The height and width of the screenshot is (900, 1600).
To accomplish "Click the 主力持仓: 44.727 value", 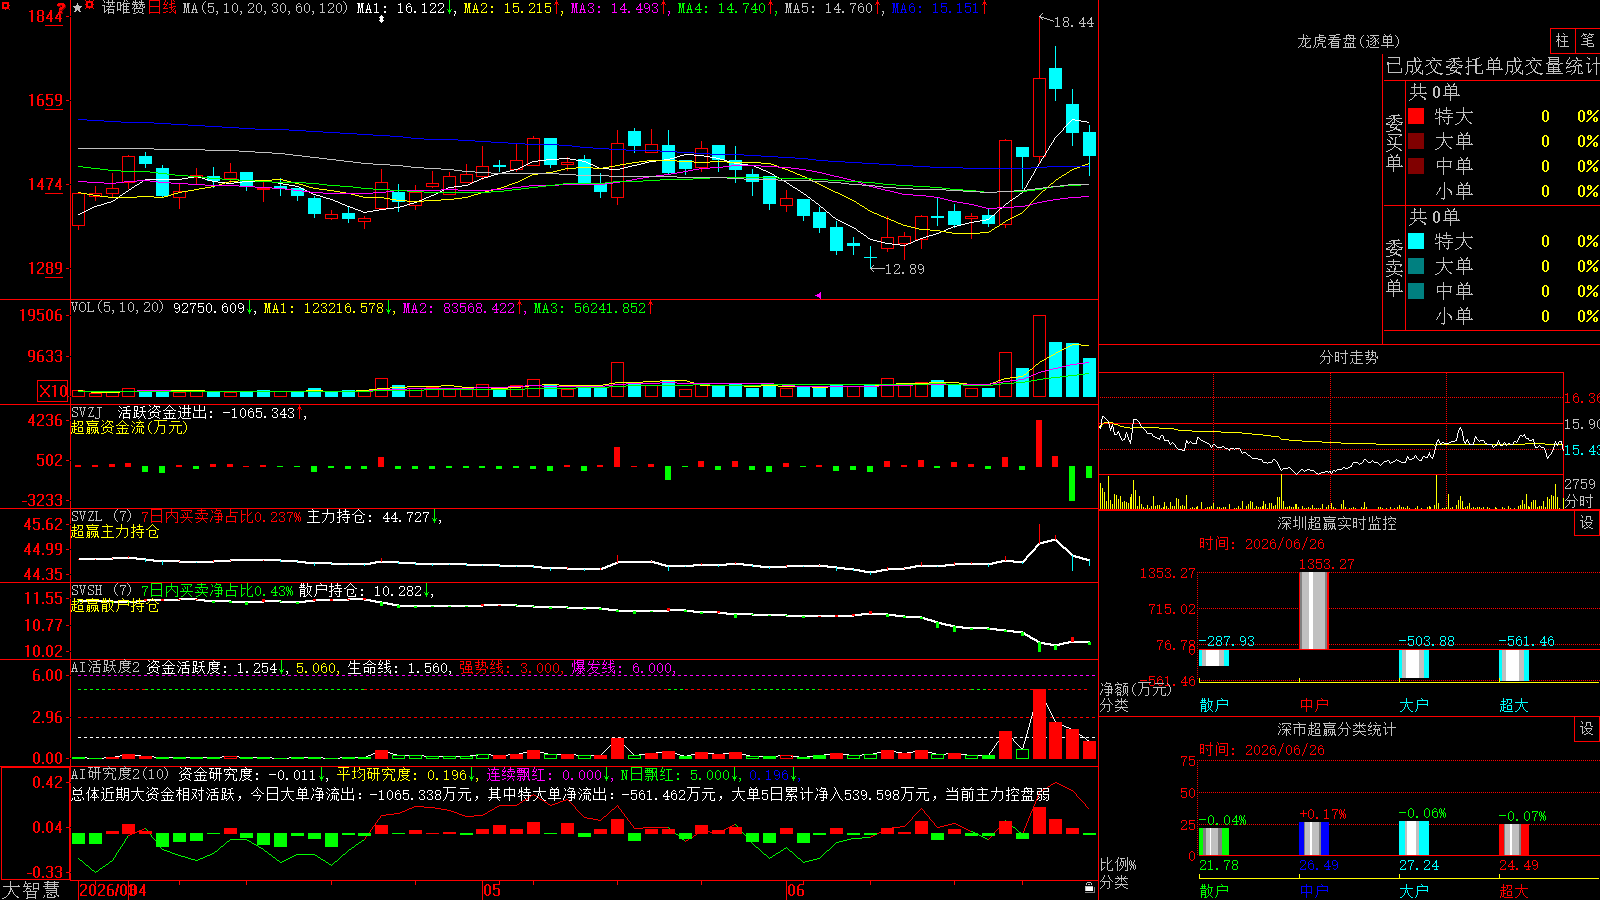I will [x=368, y=517].
